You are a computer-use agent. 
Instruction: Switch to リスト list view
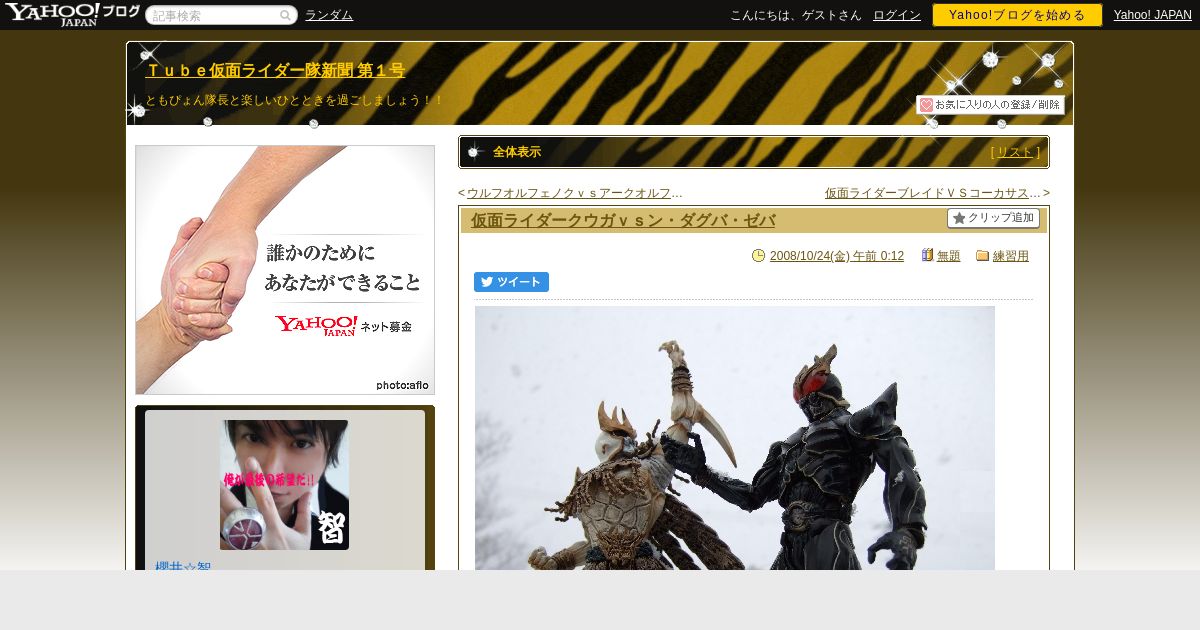[x=1015, y=152]
